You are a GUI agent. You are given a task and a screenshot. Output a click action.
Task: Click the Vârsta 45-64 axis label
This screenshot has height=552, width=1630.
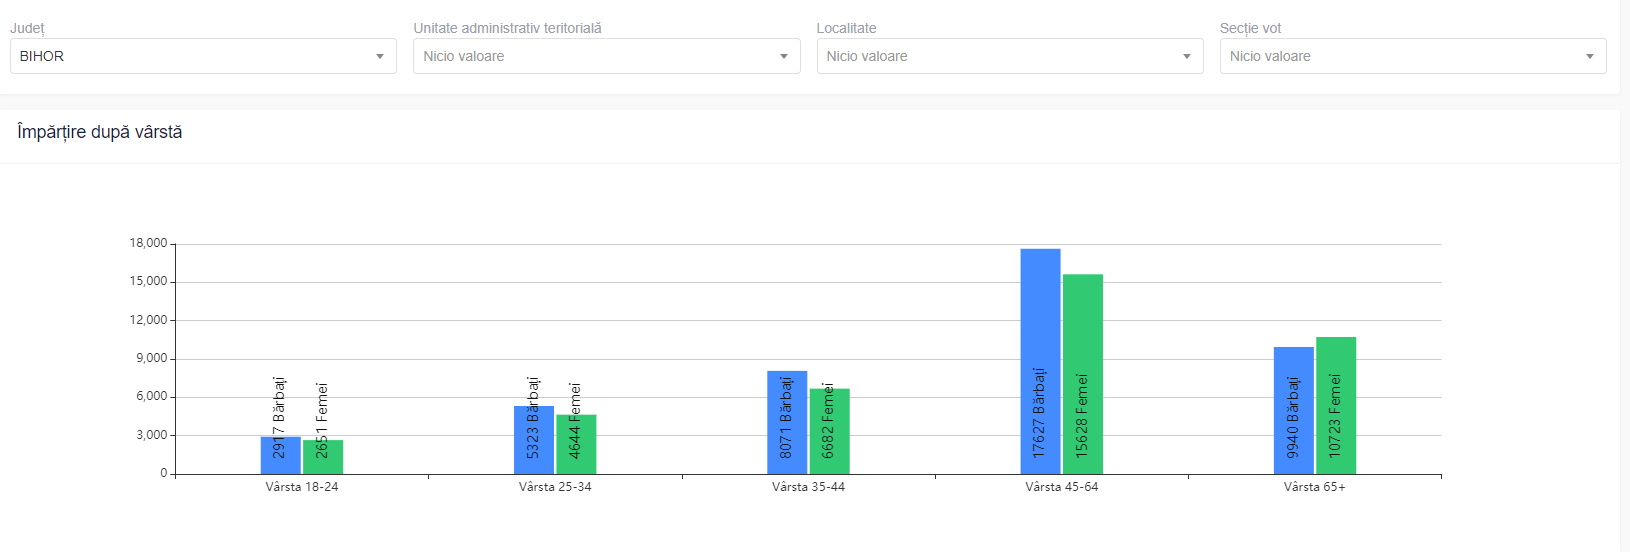pyautogui.click(x=1061, y=487)
